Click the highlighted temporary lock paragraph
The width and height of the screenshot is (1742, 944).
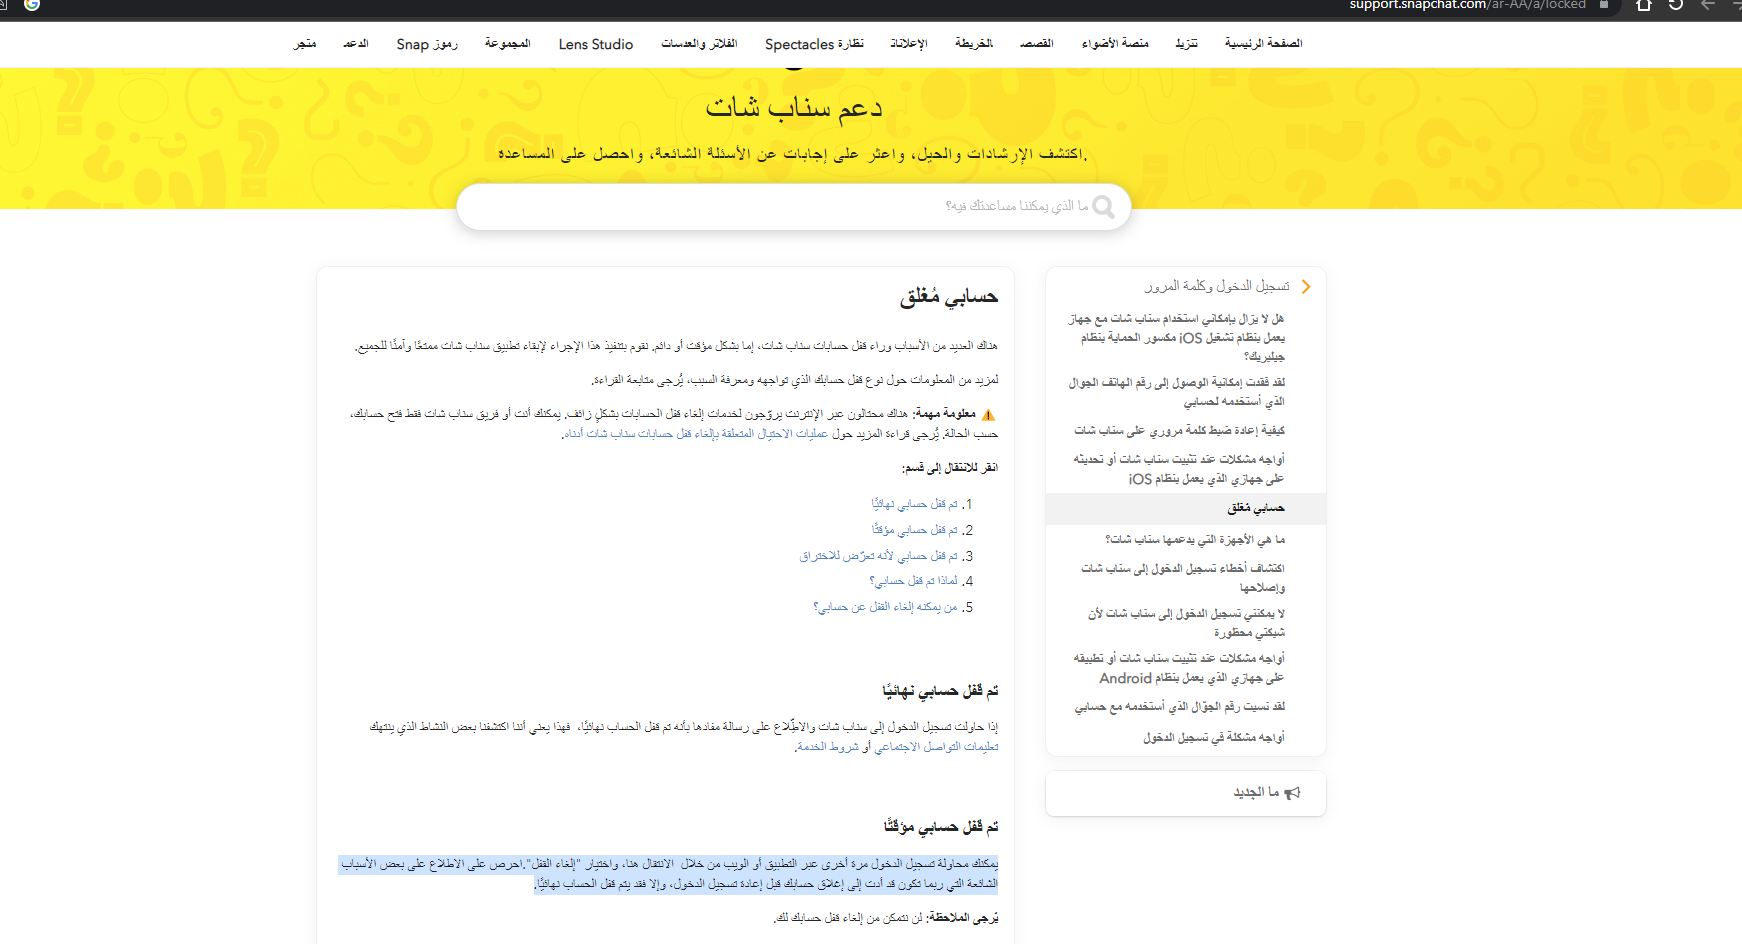(x=668, y=874)
